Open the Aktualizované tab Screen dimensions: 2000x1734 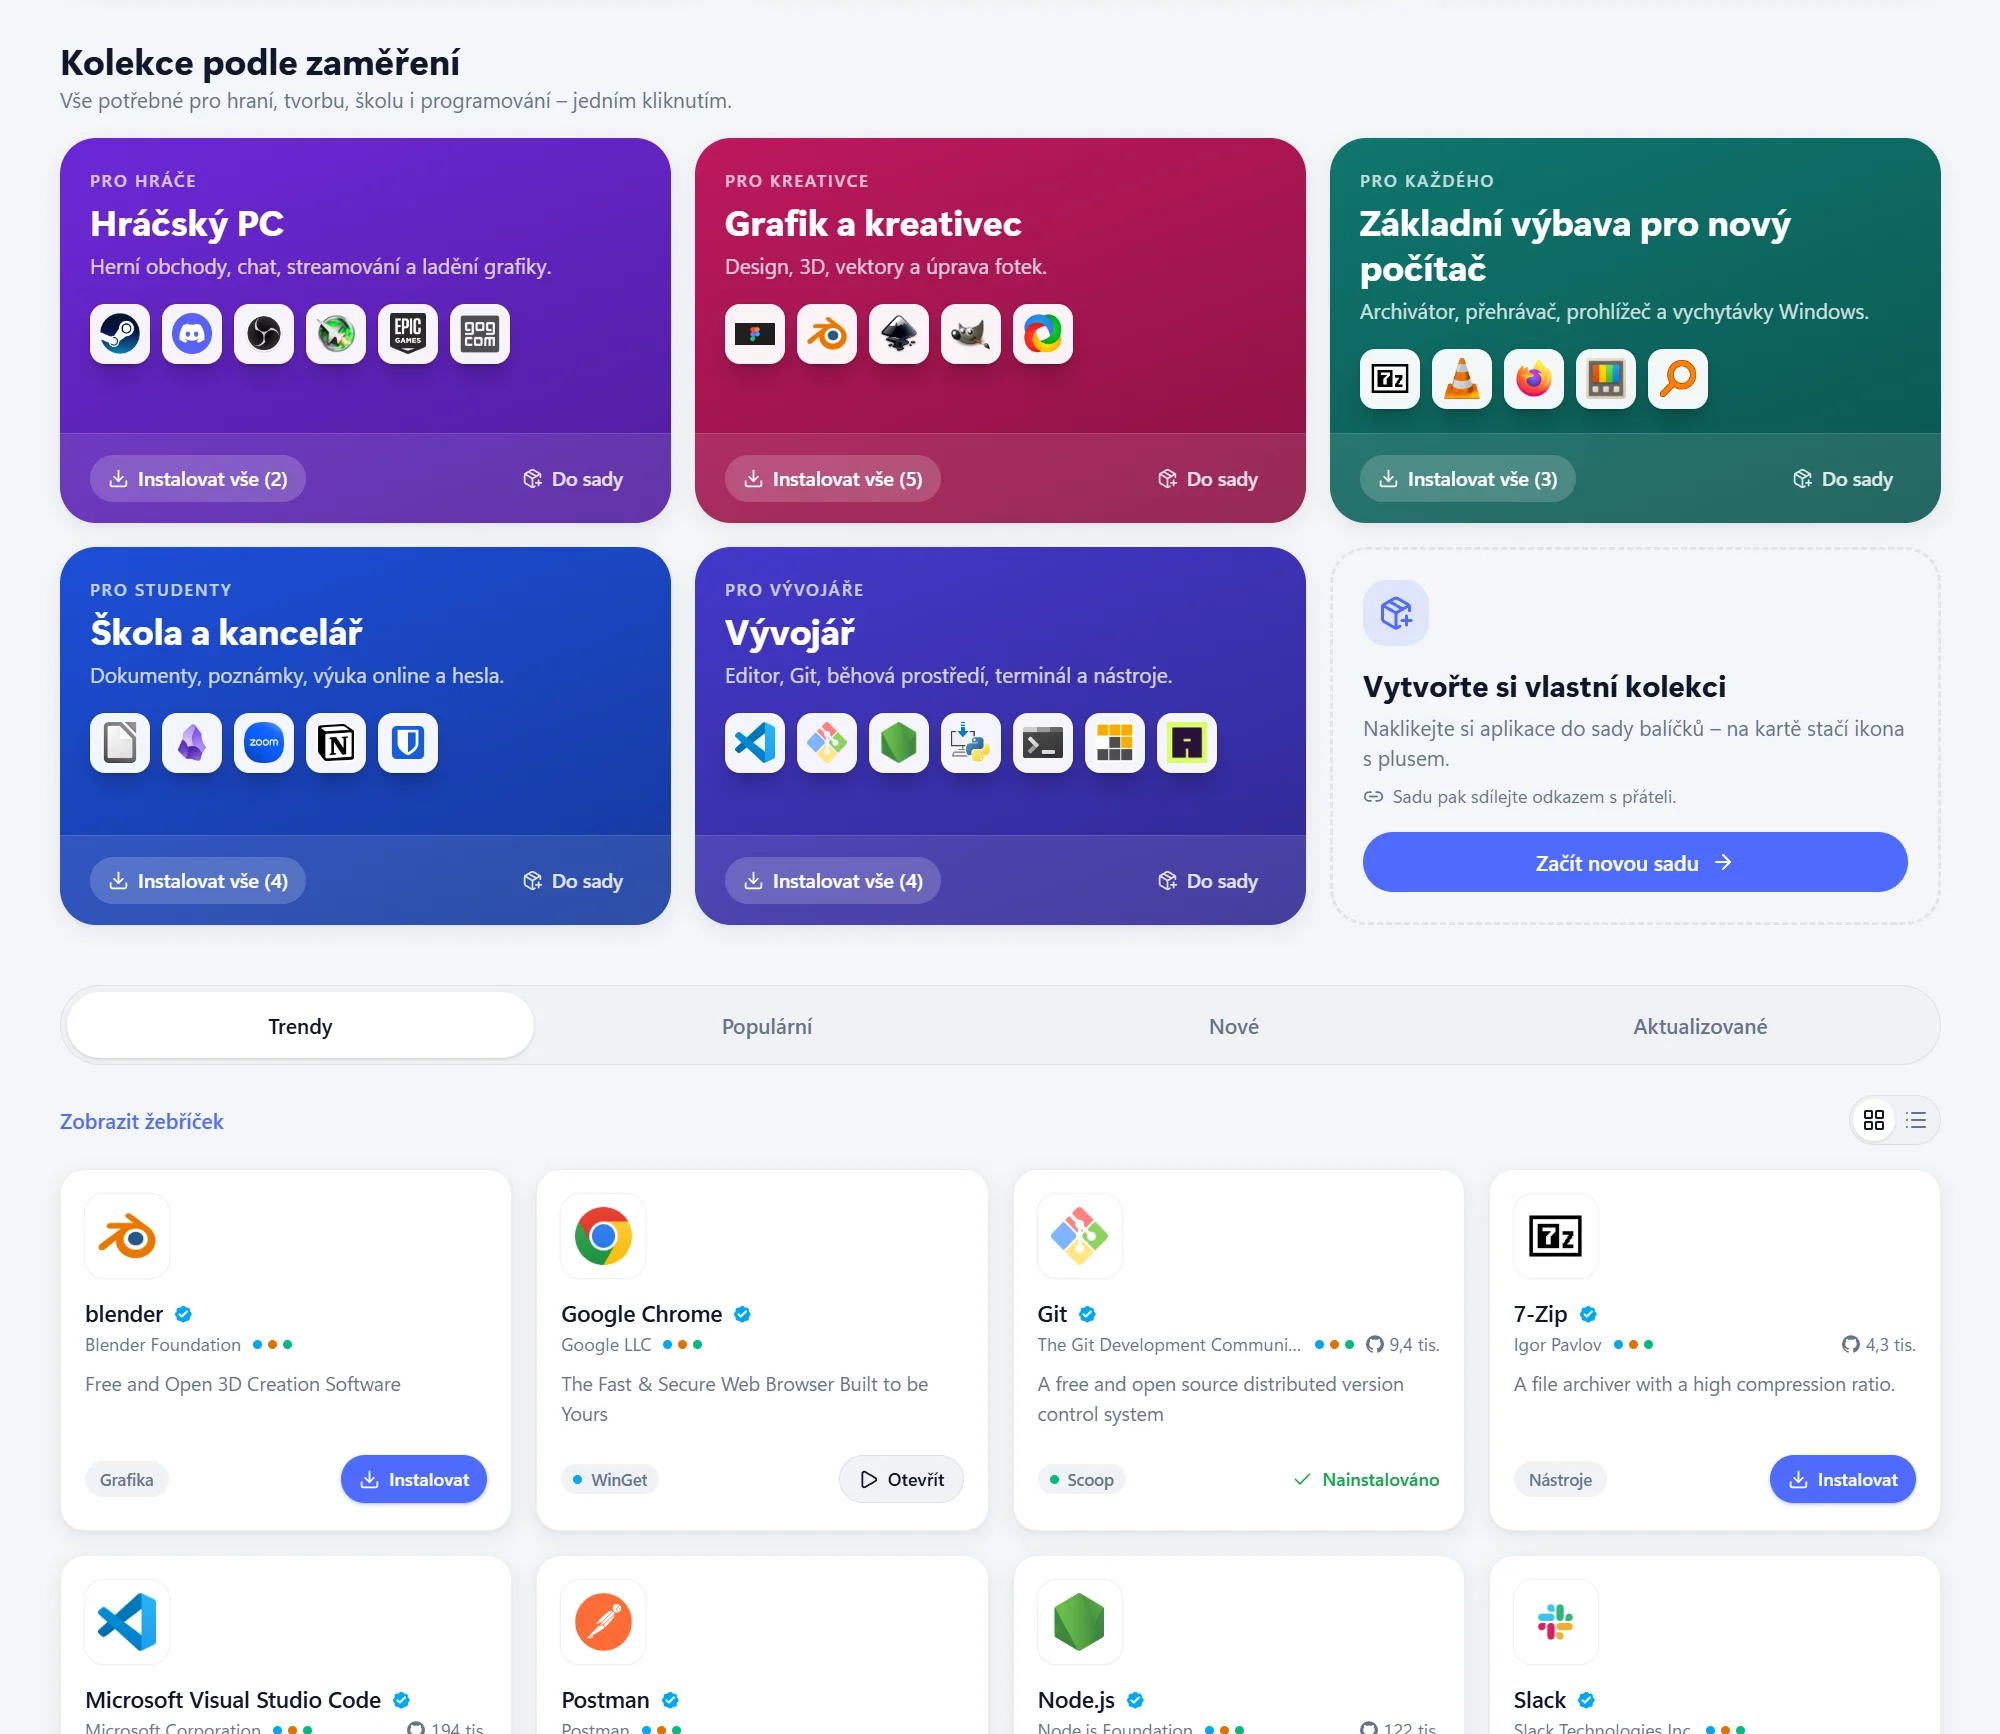pos(1700,1026)
